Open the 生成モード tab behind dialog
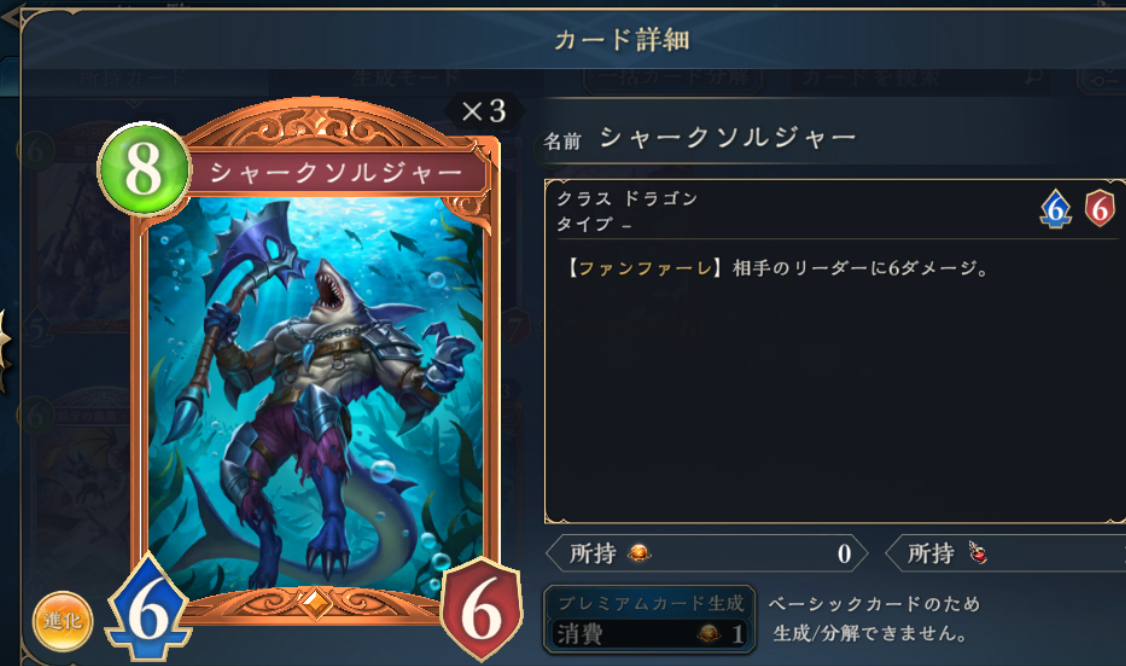 coord(406,77)
